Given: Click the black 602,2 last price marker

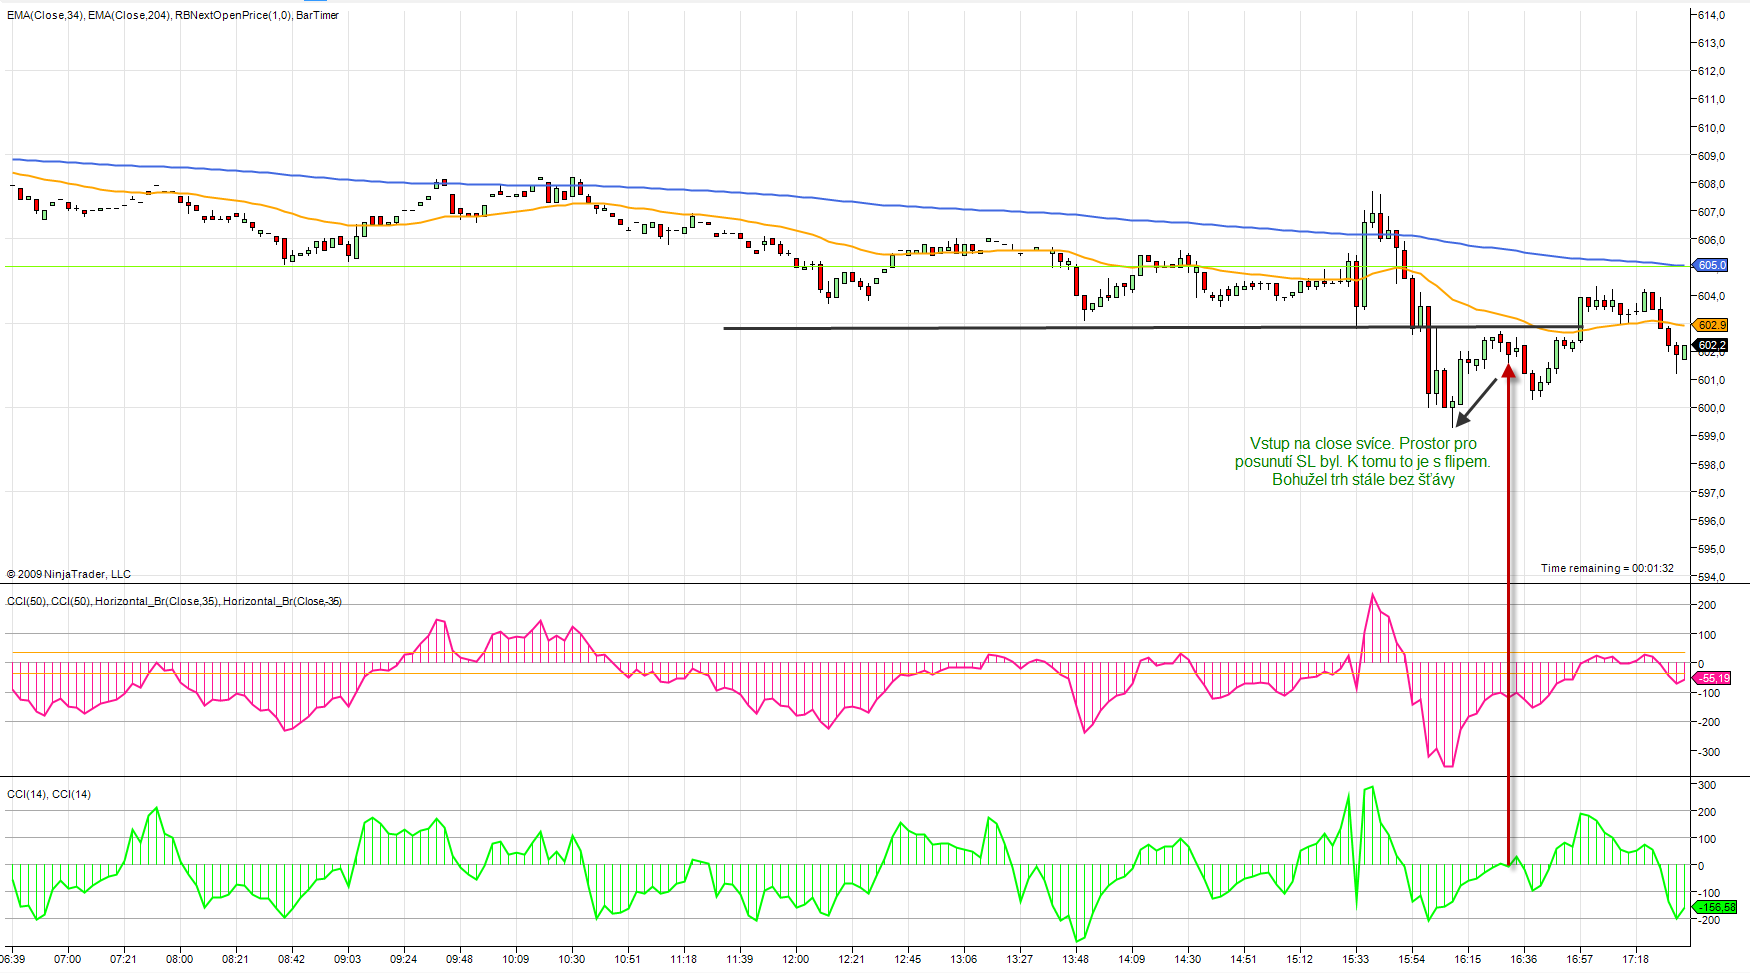Looking at the screenshot, I should coord(1711,345).
